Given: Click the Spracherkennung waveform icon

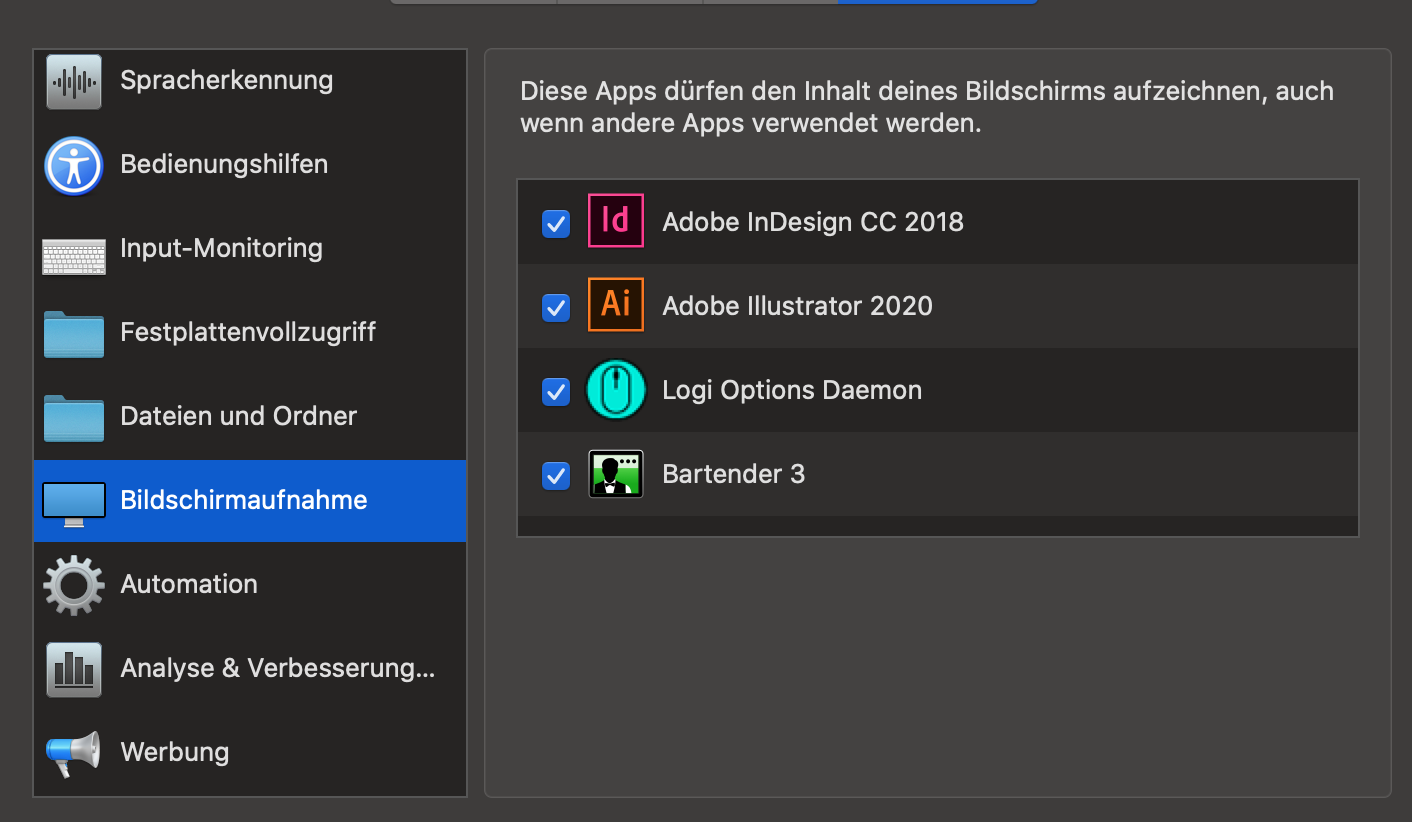Looking at the screenshot, I should coord(74,81).
